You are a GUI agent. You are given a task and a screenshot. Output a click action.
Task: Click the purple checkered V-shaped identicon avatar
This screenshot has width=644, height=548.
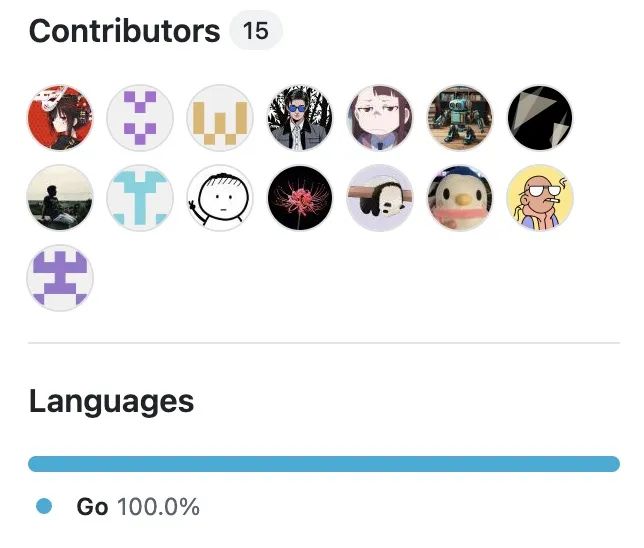click(140, 118)
